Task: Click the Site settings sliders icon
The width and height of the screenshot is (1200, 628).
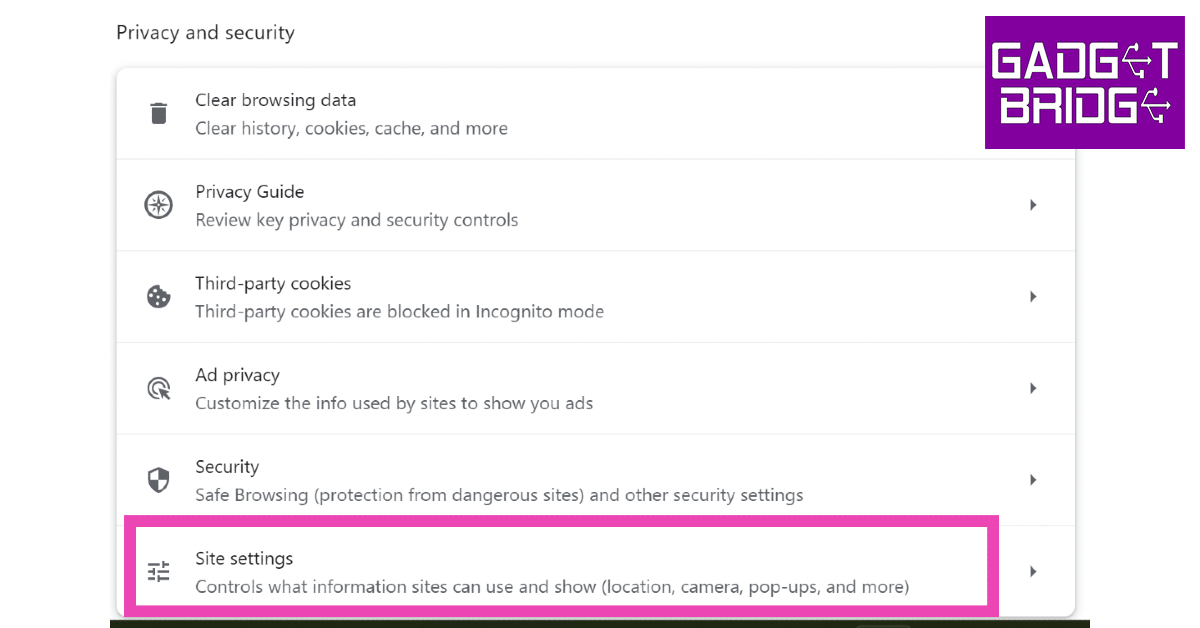Action: (158, 572)
